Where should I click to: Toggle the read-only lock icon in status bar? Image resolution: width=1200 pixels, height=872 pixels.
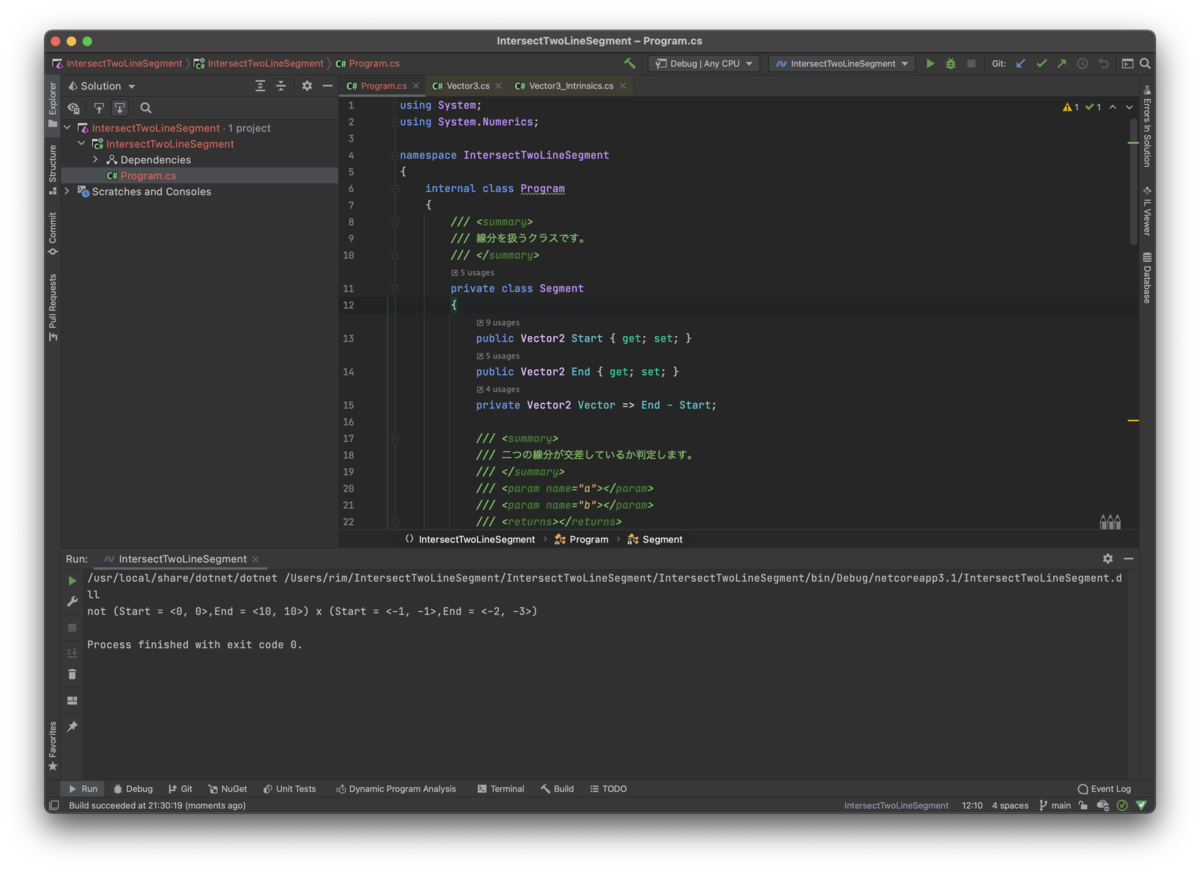click(1083, 805)
